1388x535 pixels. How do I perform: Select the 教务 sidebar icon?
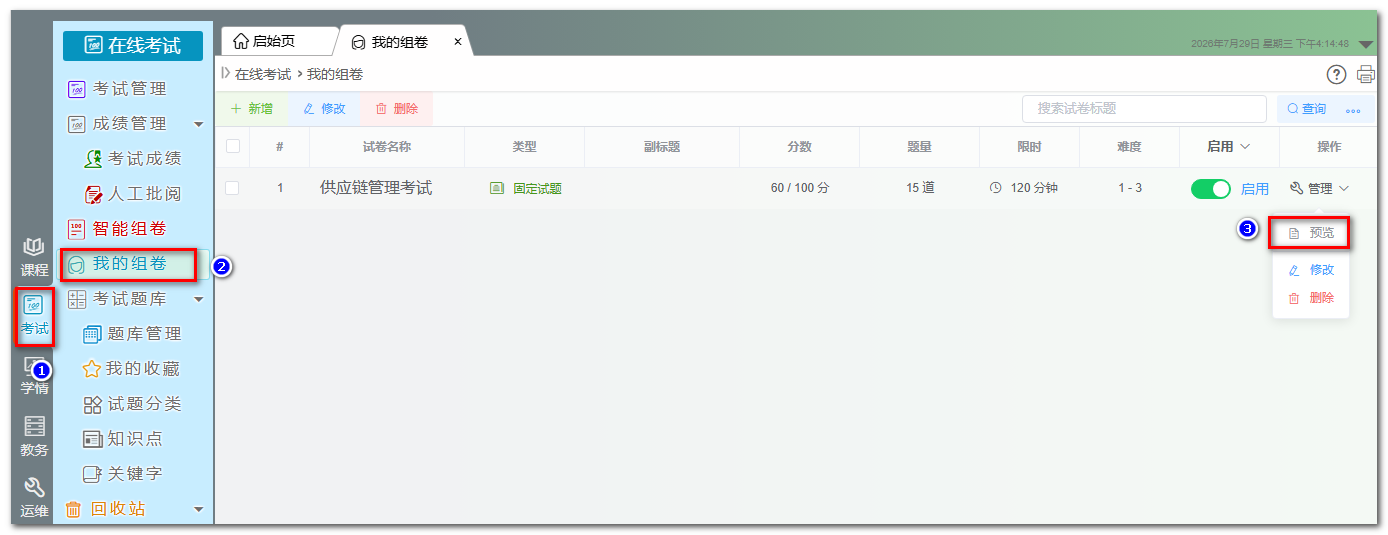click(x=34, y=436)
